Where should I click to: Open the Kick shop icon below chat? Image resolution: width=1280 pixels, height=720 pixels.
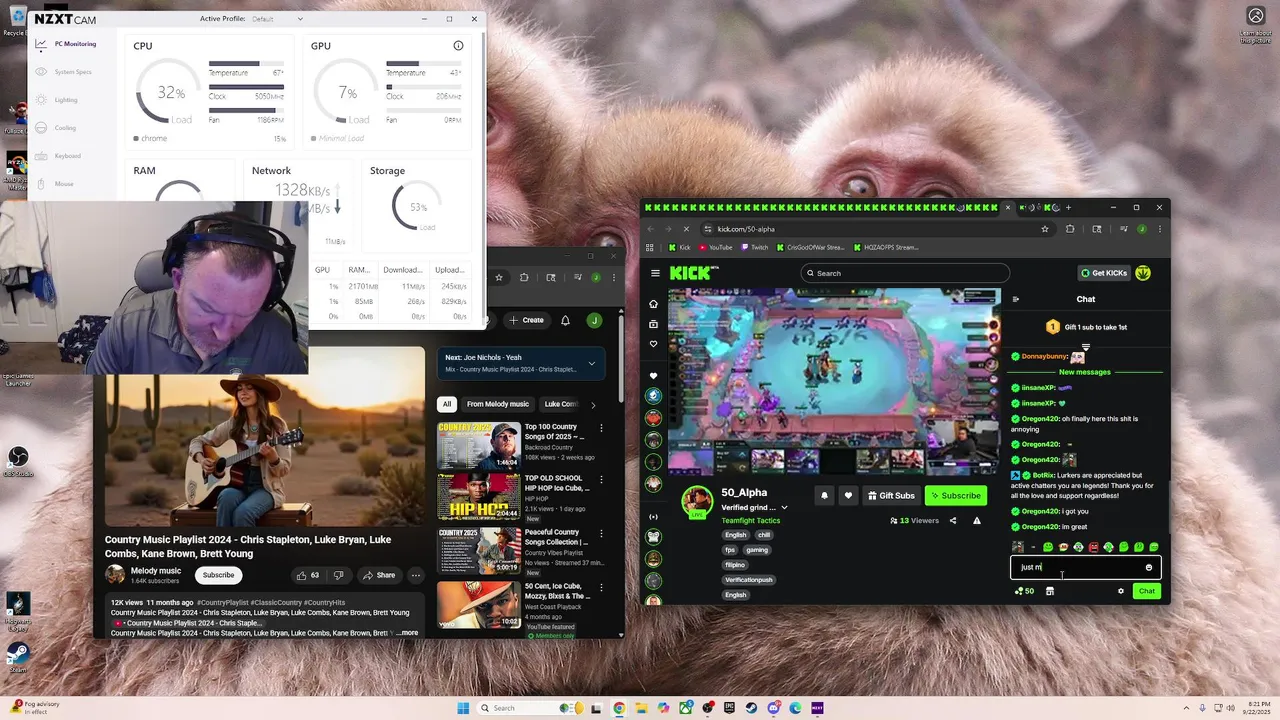click(x=1050, y=591)
